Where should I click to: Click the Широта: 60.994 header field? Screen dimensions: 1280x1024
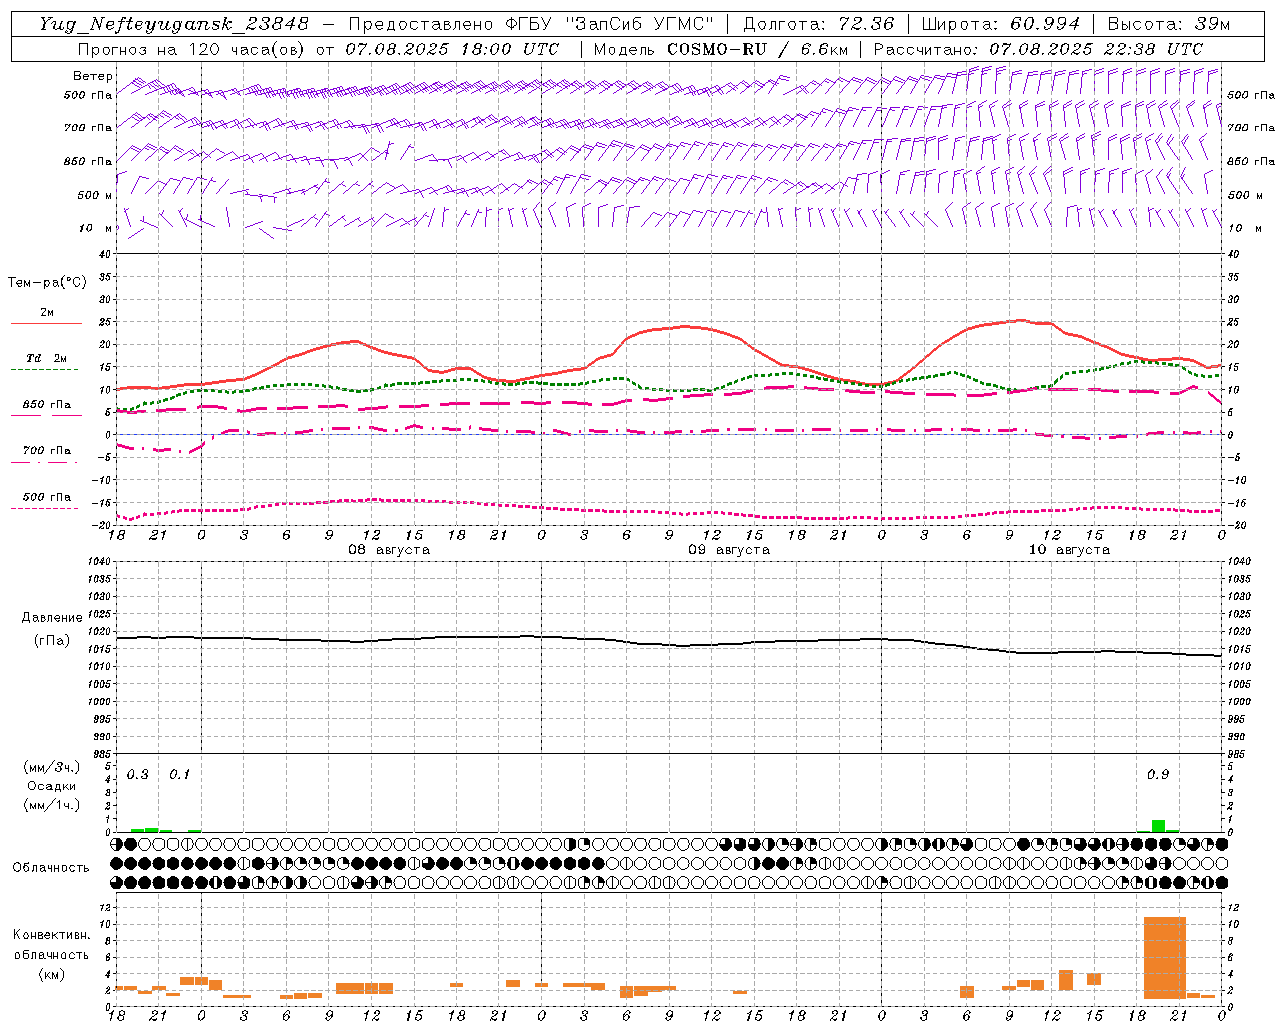pos(1000,24)
